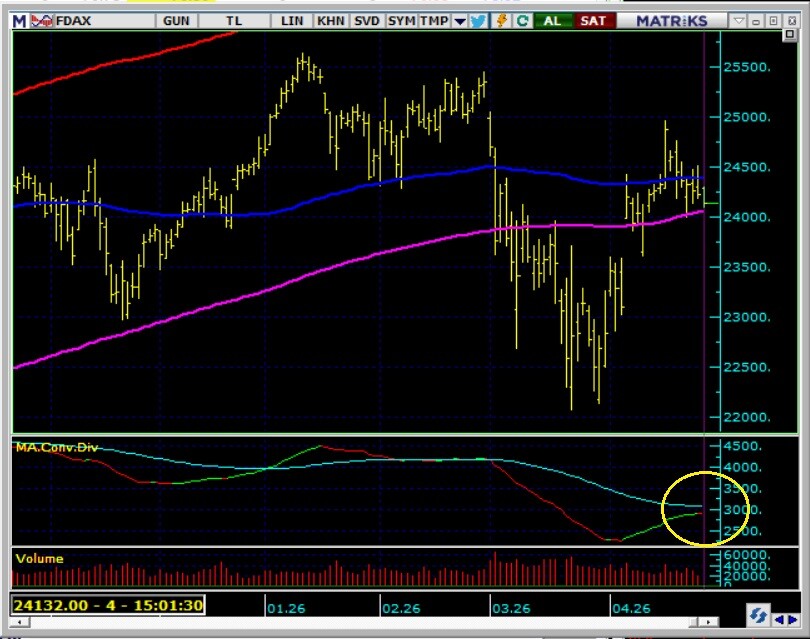Click the FDAX symbol field
This screenshot has width=810, height=639.
click(90, 20)
